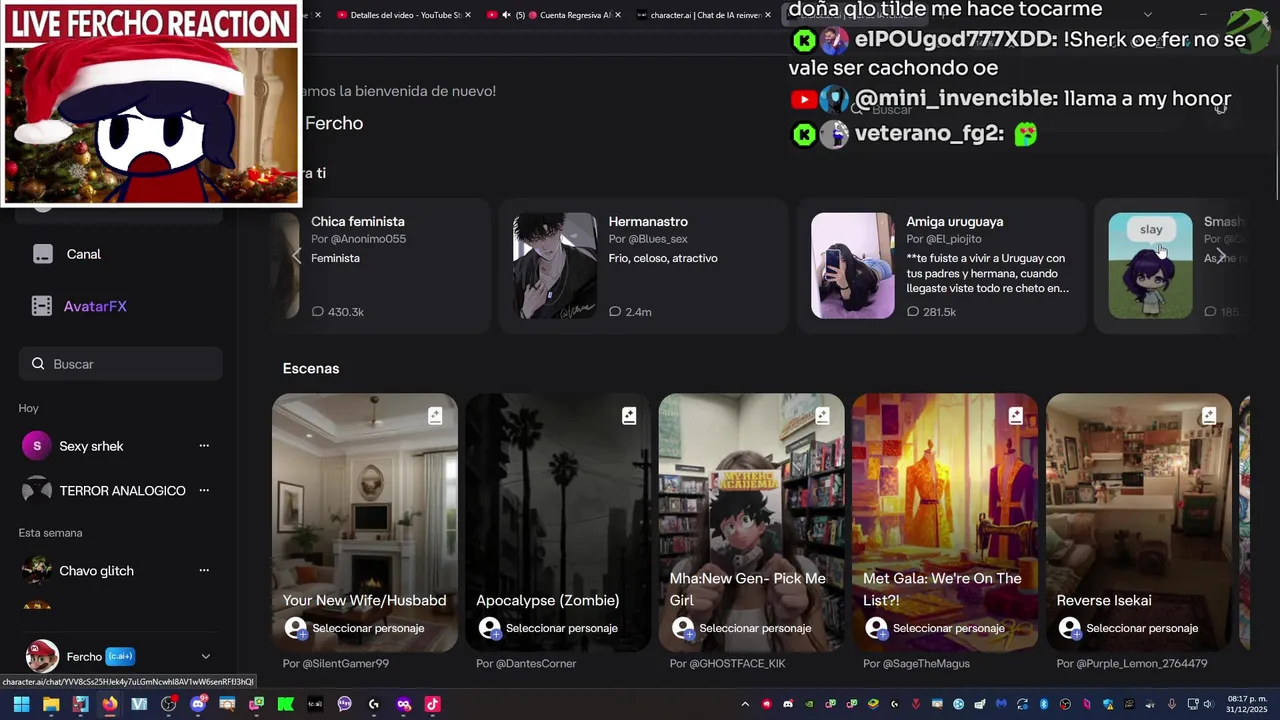Select character for Met Gala scene
Screen dimensions: 1280x720
935,628
